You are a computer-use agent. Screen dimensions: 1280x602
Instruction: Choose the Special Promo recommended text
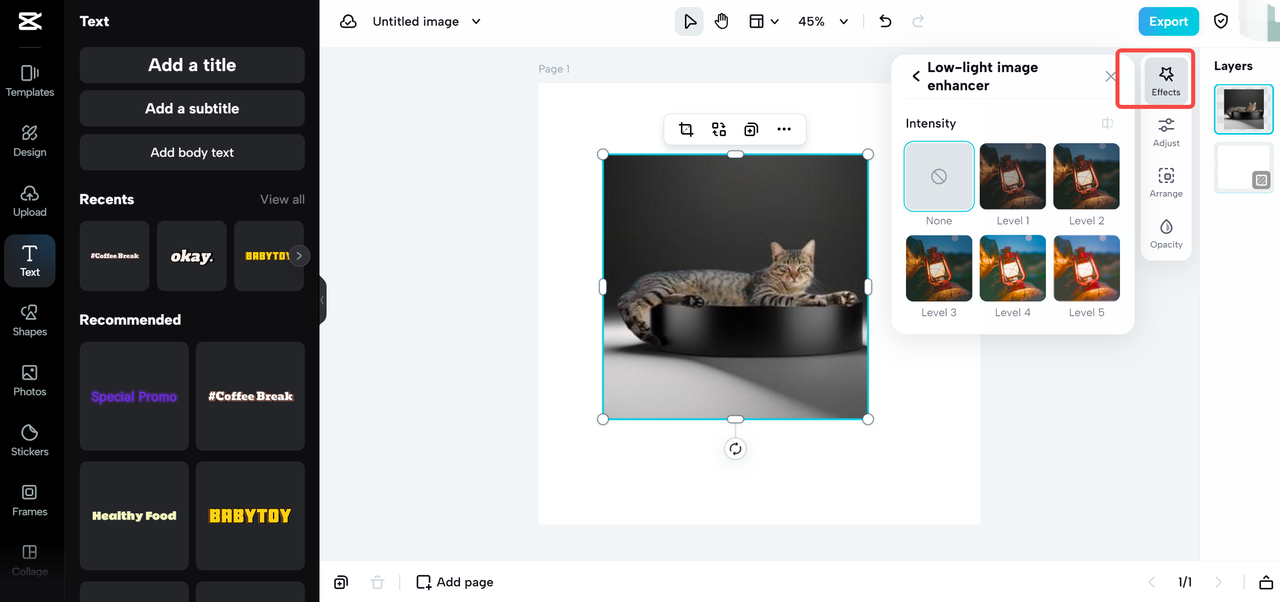(134, 396)
